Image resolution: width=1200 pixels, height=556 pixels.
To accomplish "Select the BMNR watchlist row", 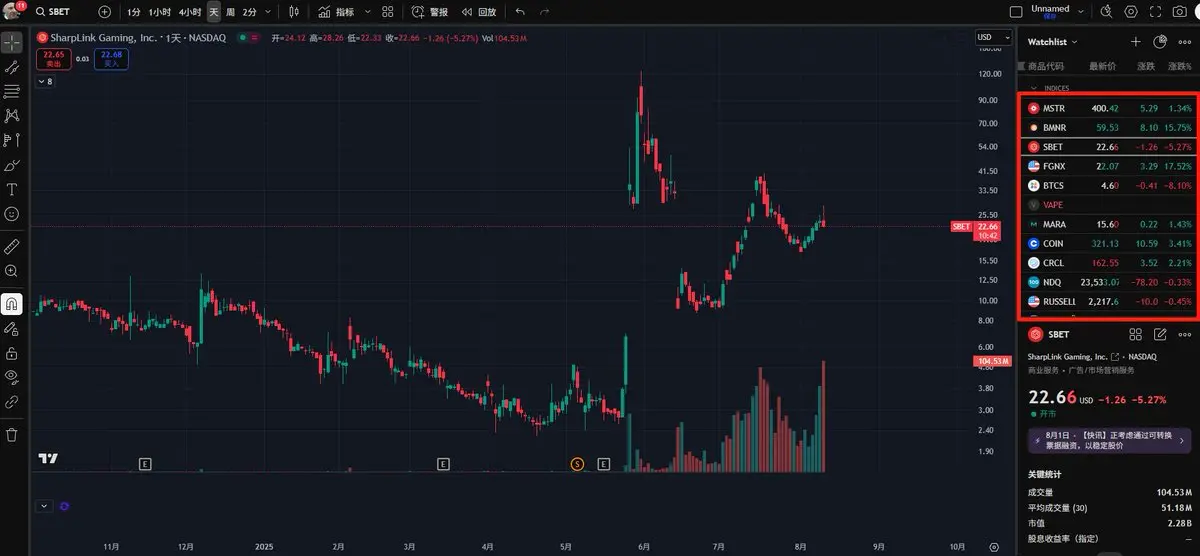I will click(x=1108, y=128).
